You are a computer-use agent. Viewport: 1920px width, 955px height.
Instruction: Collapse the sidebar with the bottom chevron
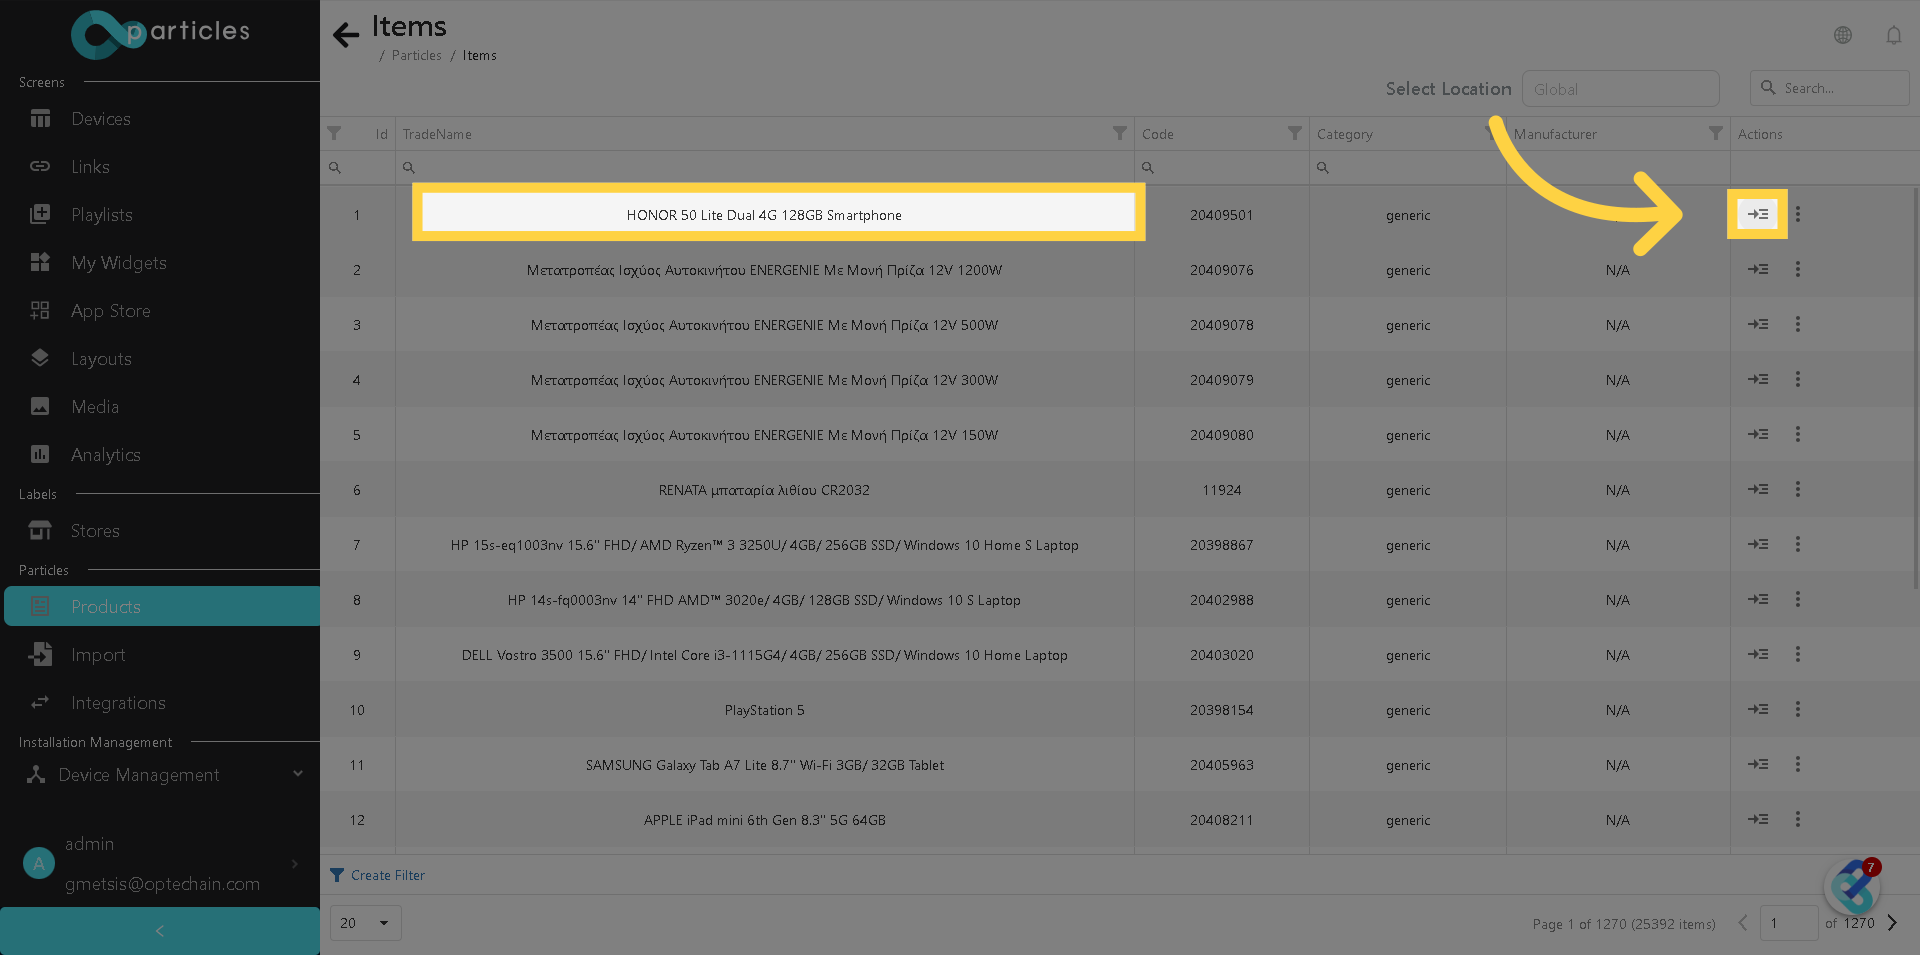click(160, 931)
